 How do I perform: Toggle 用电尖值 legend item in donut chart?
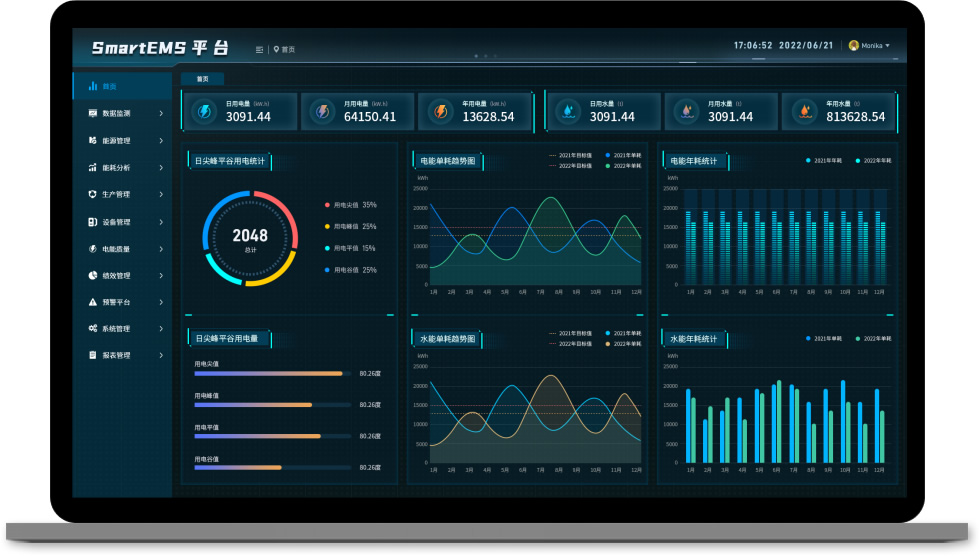tap(345, 205)
